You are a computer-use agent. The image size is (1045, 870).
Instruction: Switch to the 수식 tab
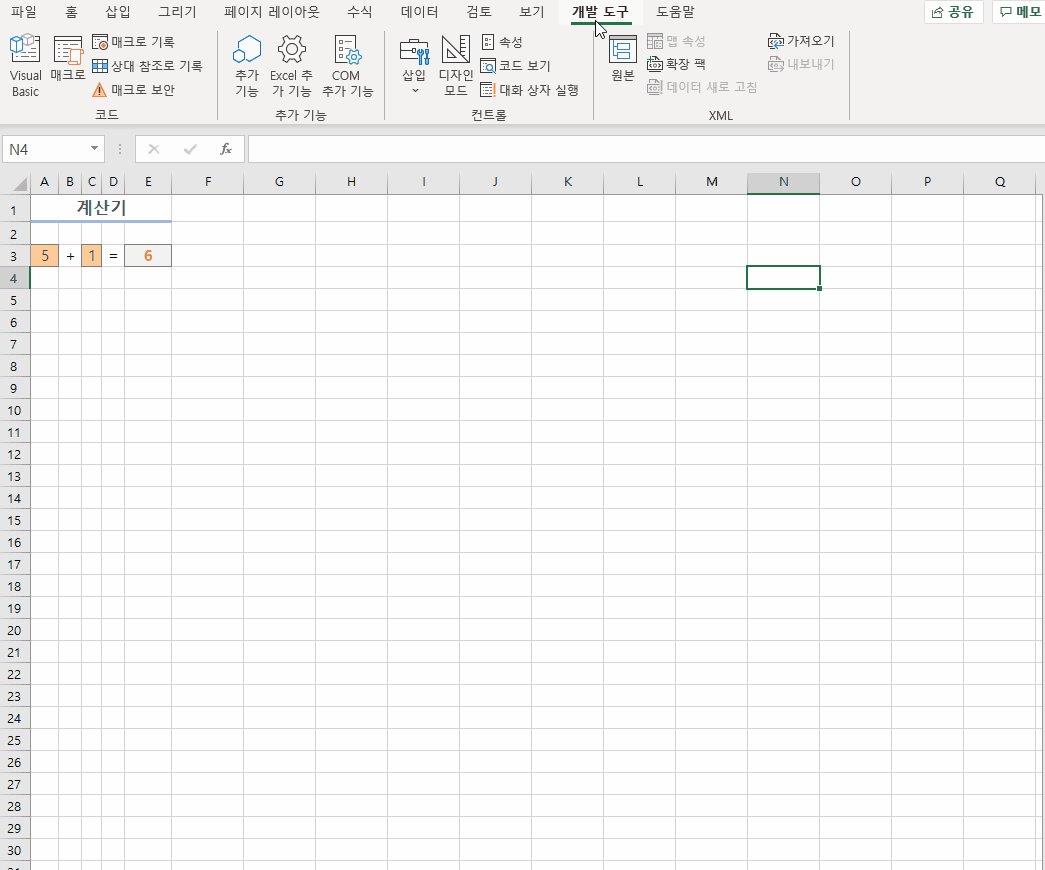360,12
